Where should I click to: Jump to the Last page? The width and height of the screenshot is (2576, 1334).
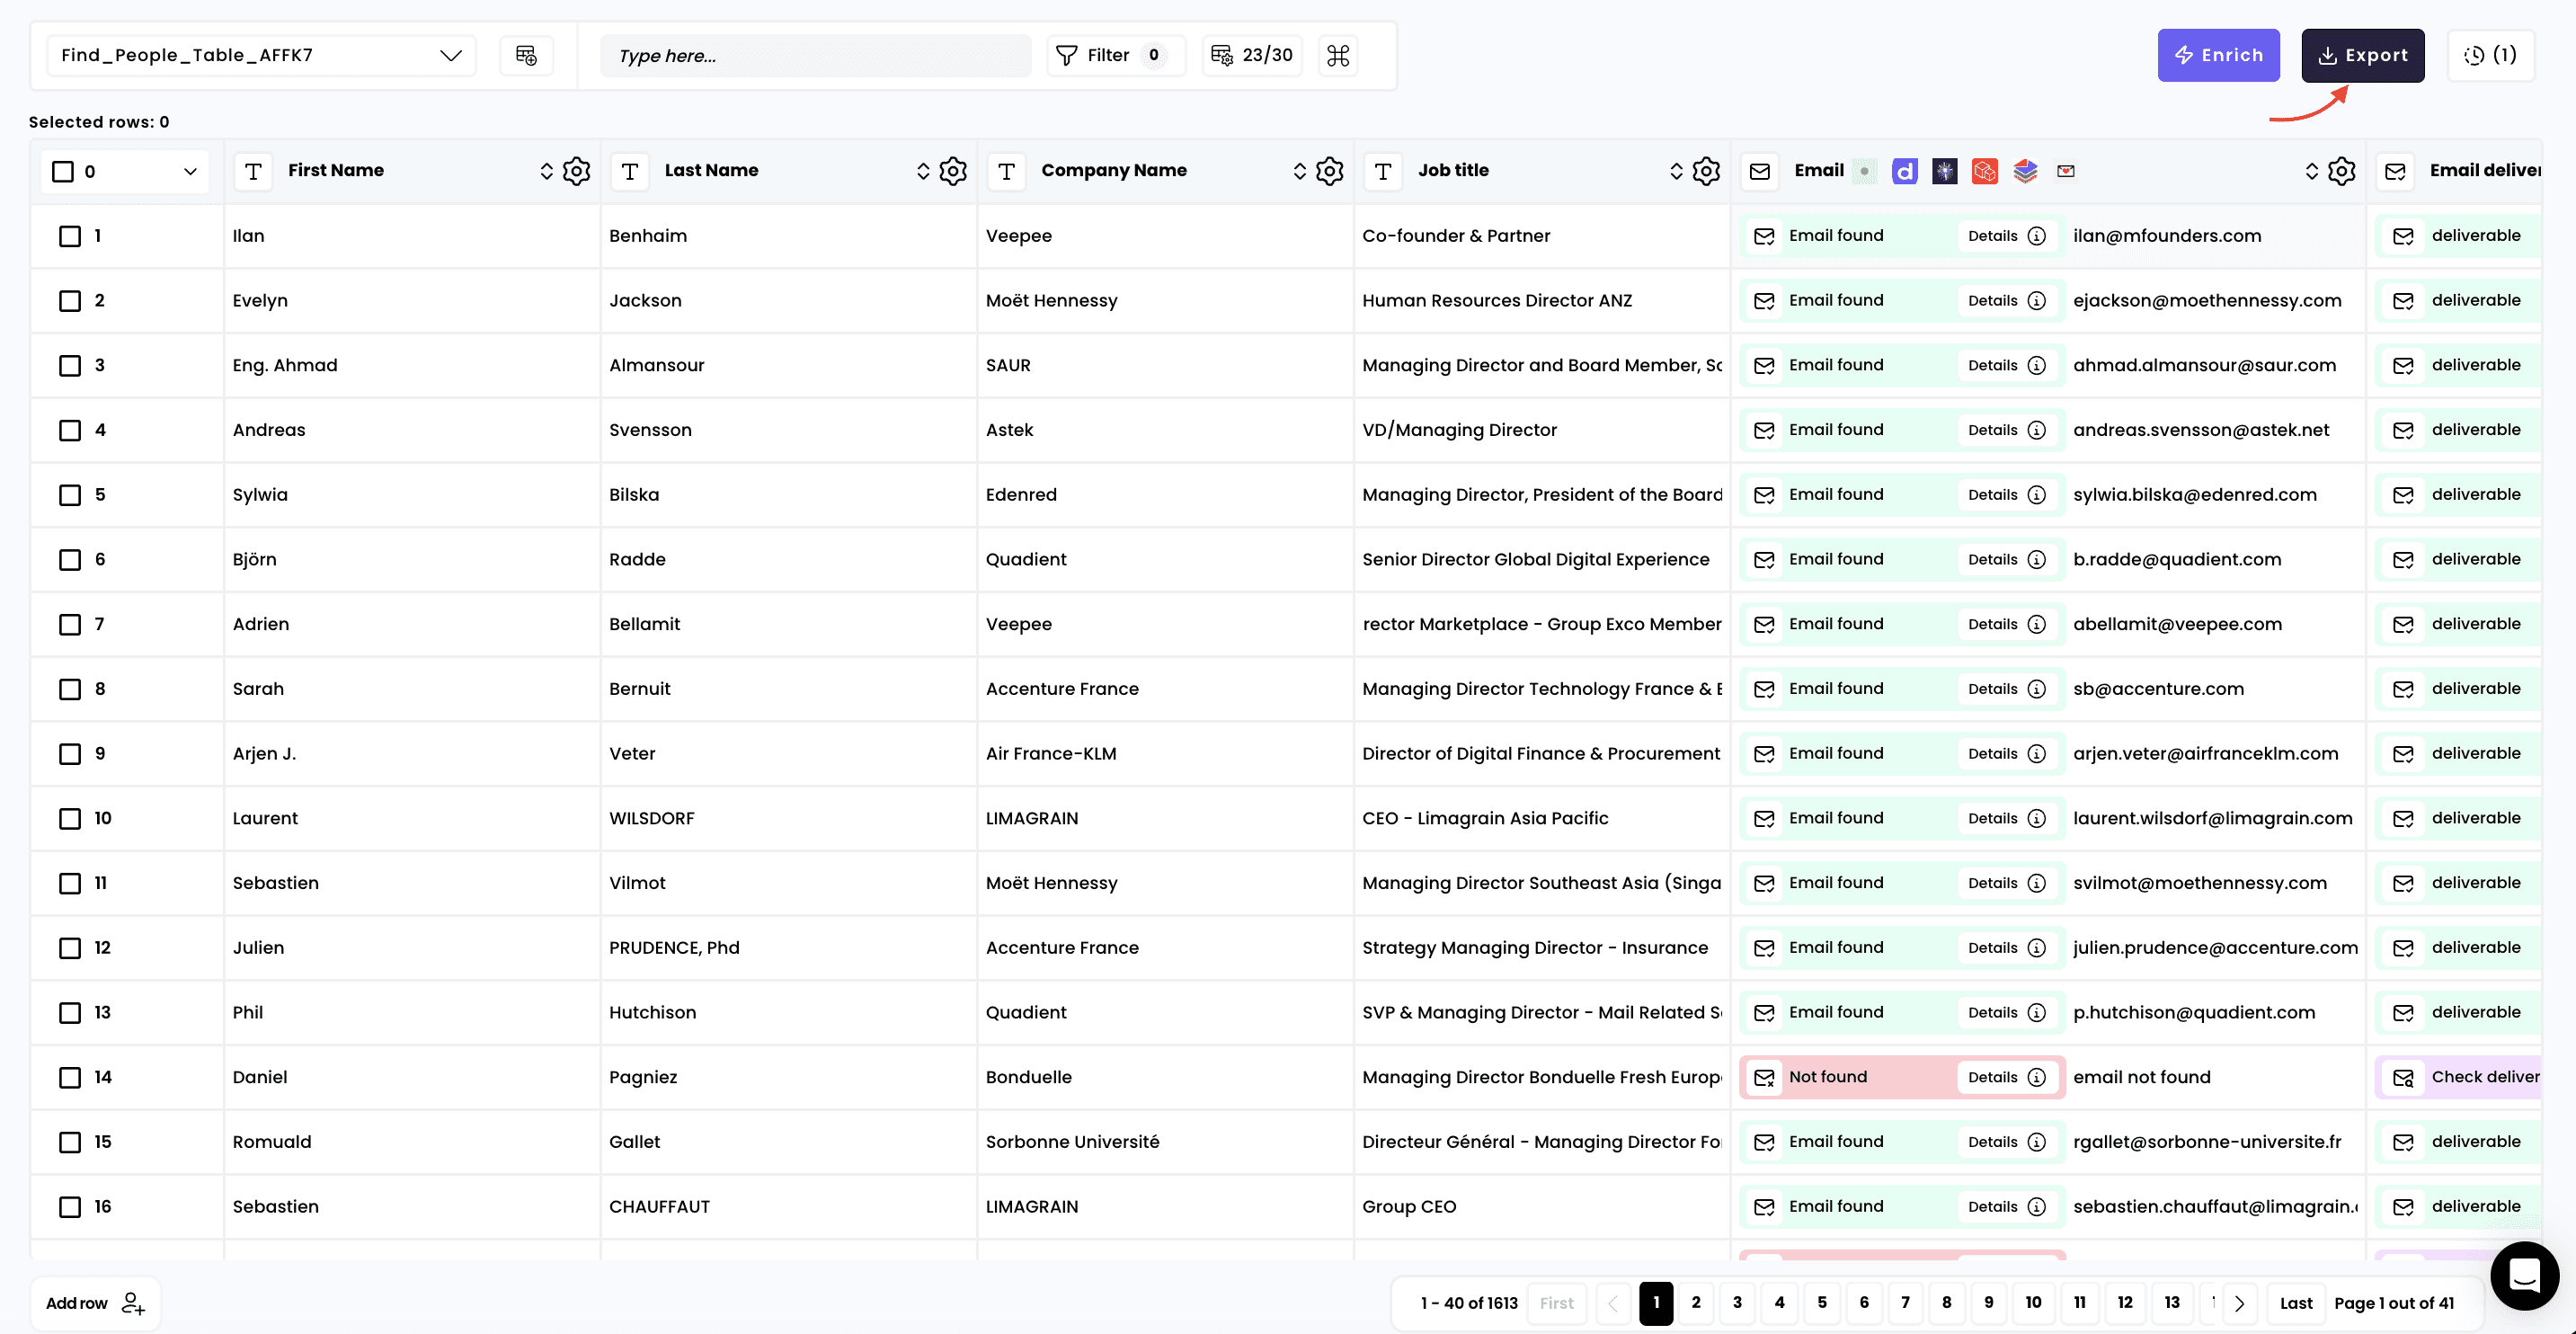click(x=2295, y=1303)
